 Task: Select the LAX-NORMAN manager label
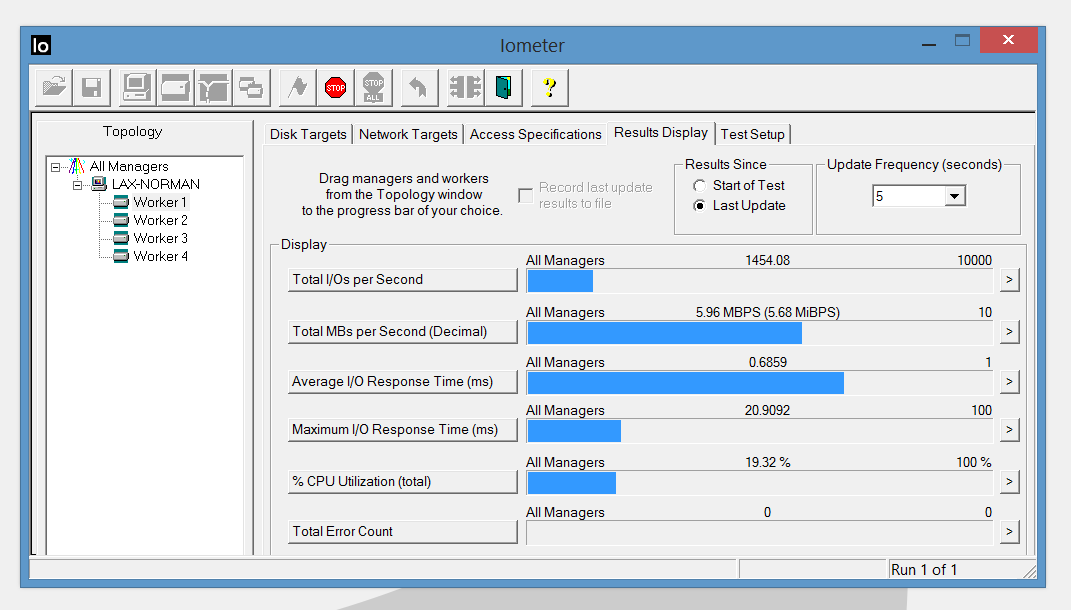point(156,184)
